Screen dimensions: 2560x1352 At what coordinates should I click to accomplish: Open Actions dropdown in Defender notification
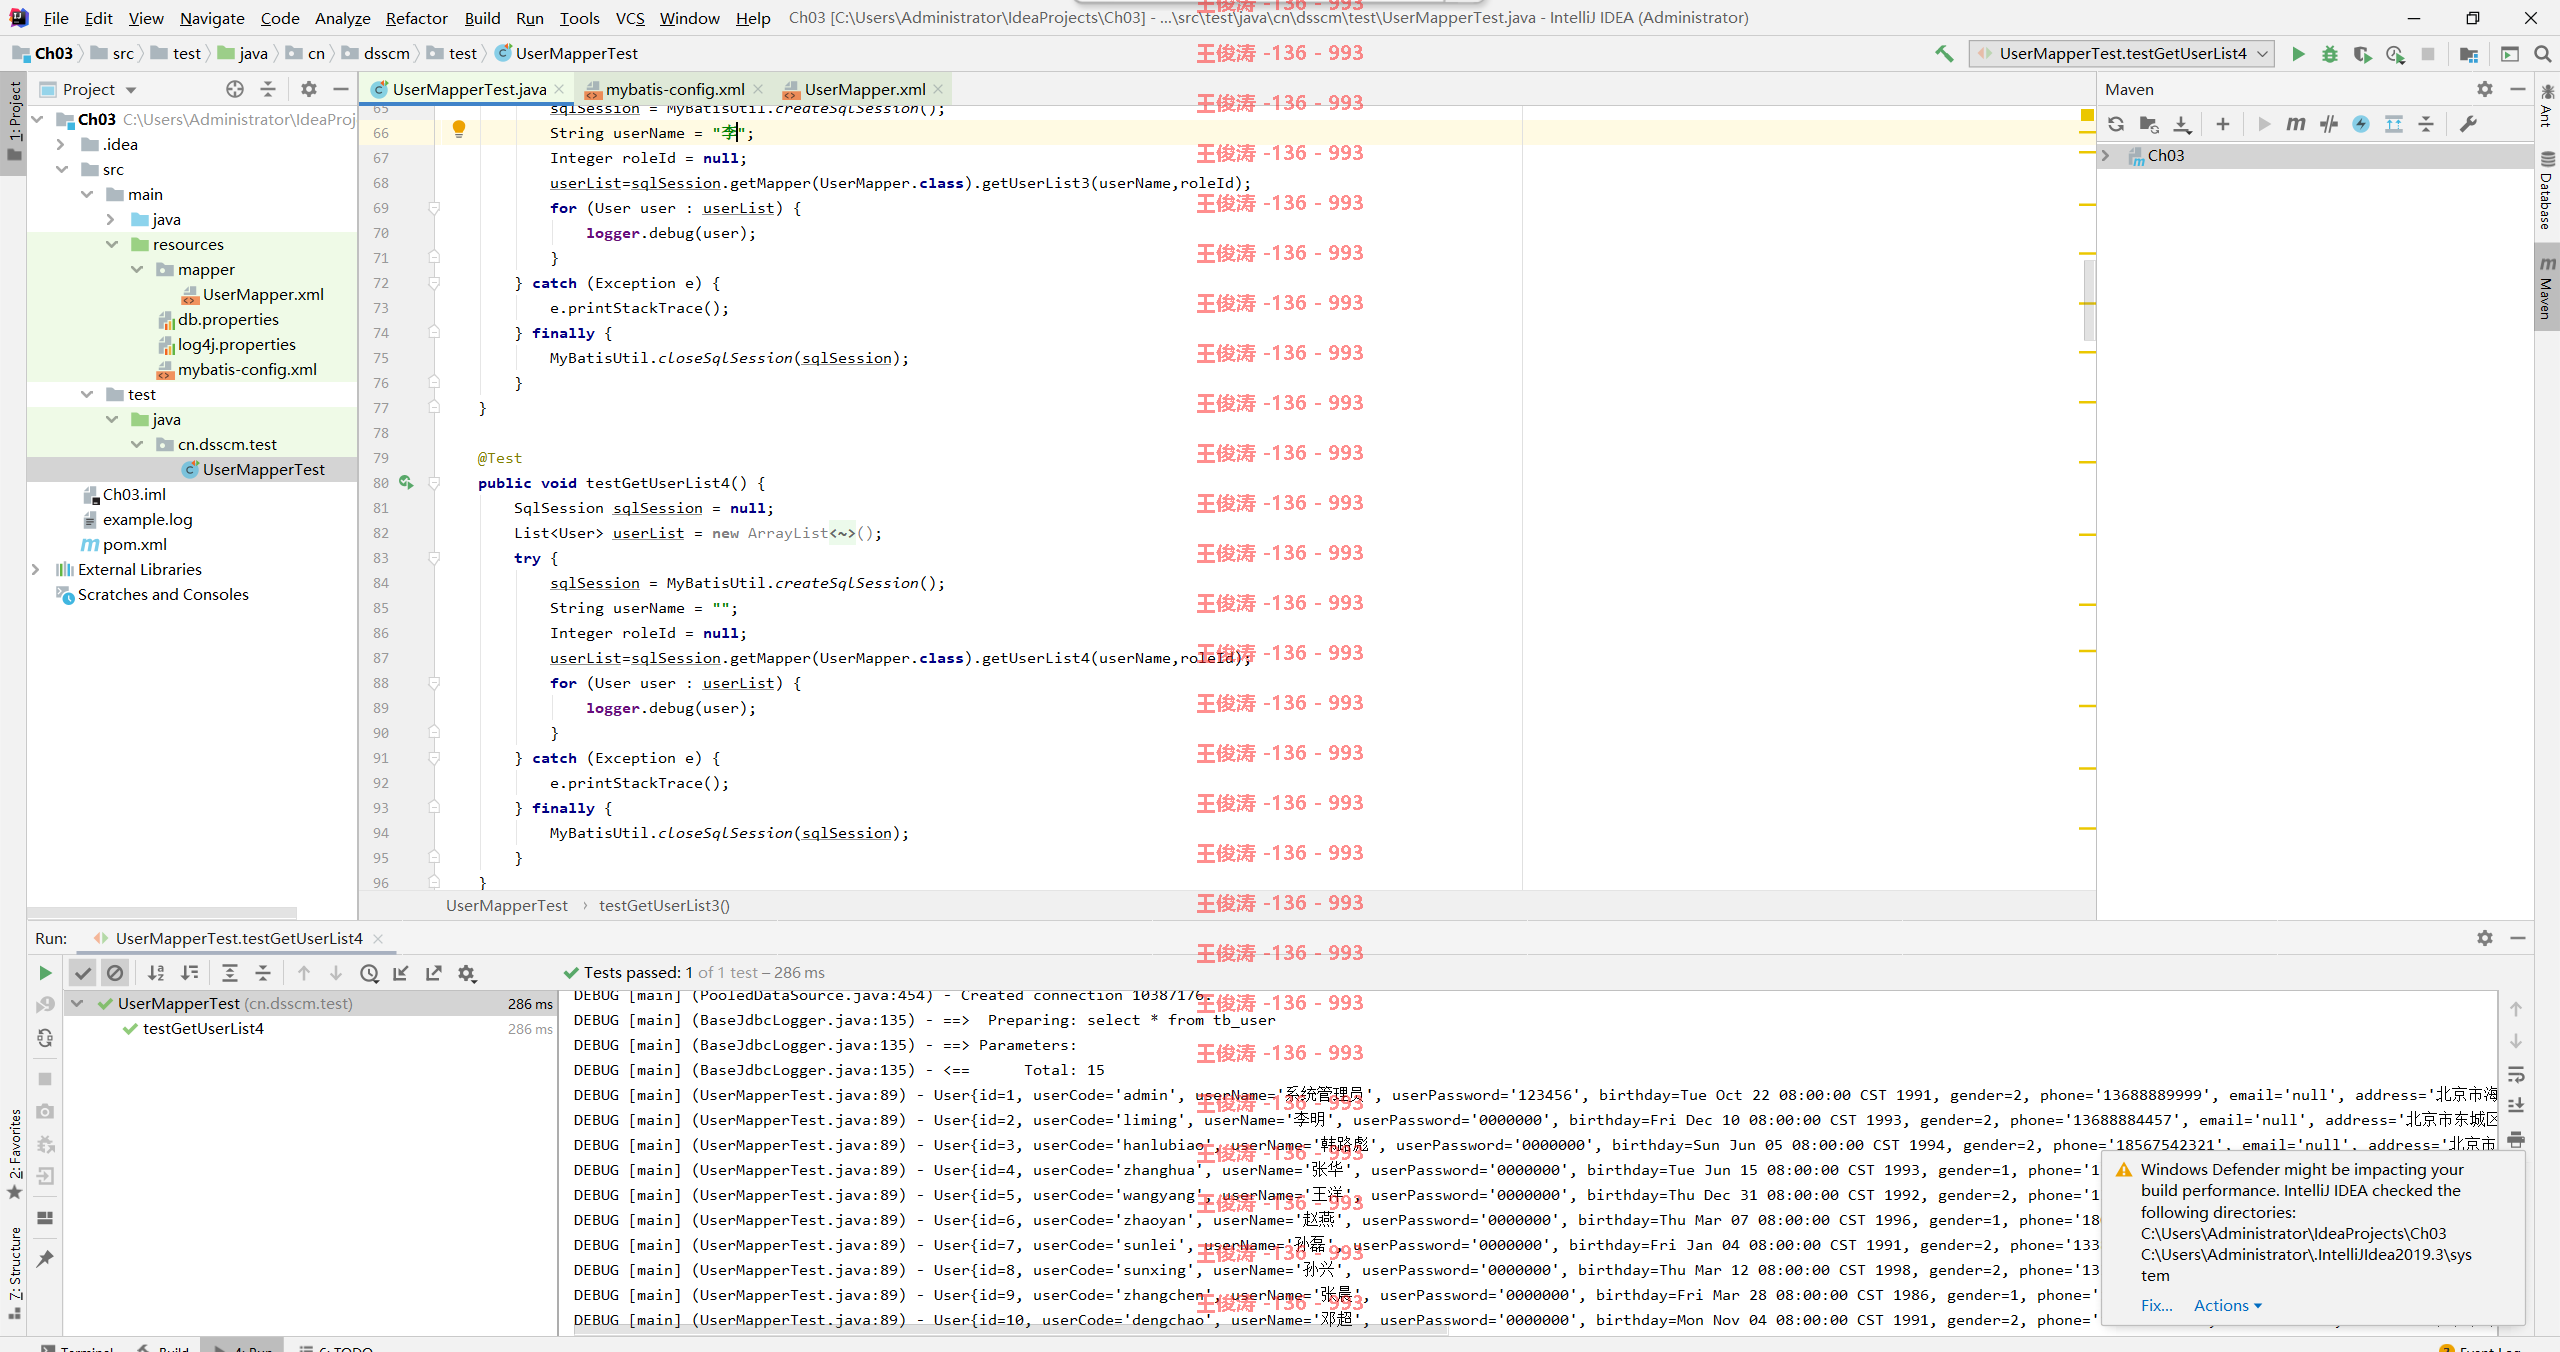coord(2227,1305)
